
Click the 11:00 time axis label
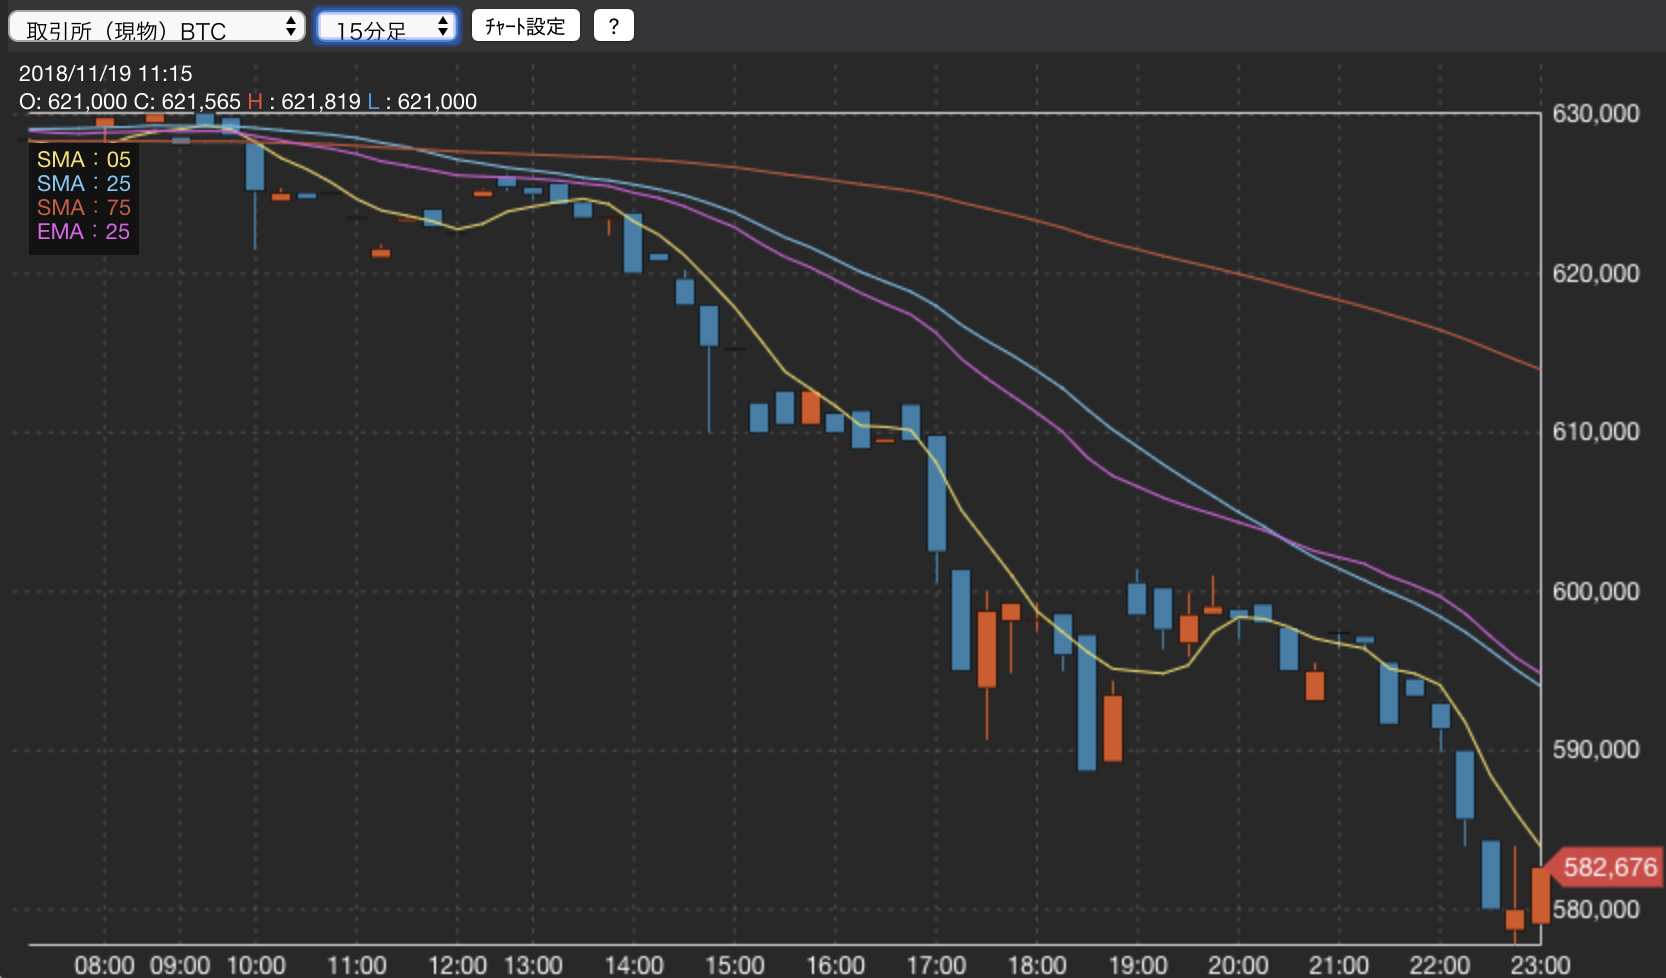[357, 965]
